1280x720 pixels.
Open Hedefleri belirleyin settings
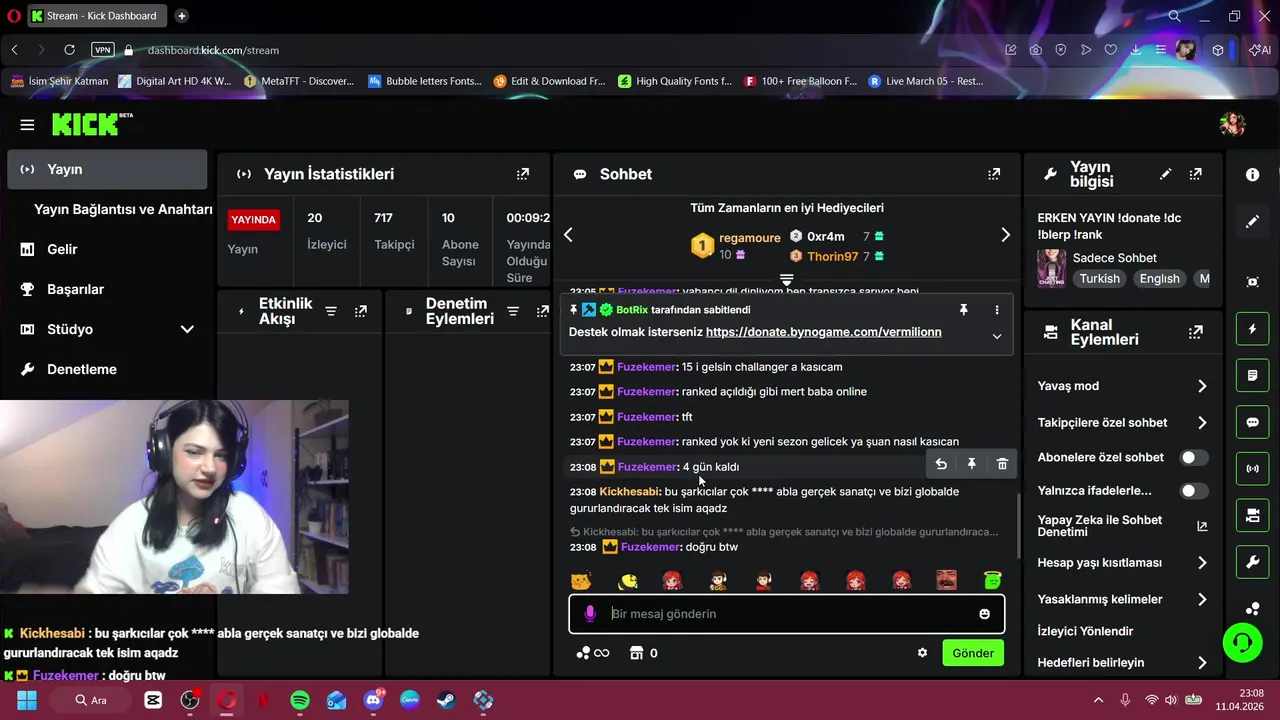[1122, 662]
